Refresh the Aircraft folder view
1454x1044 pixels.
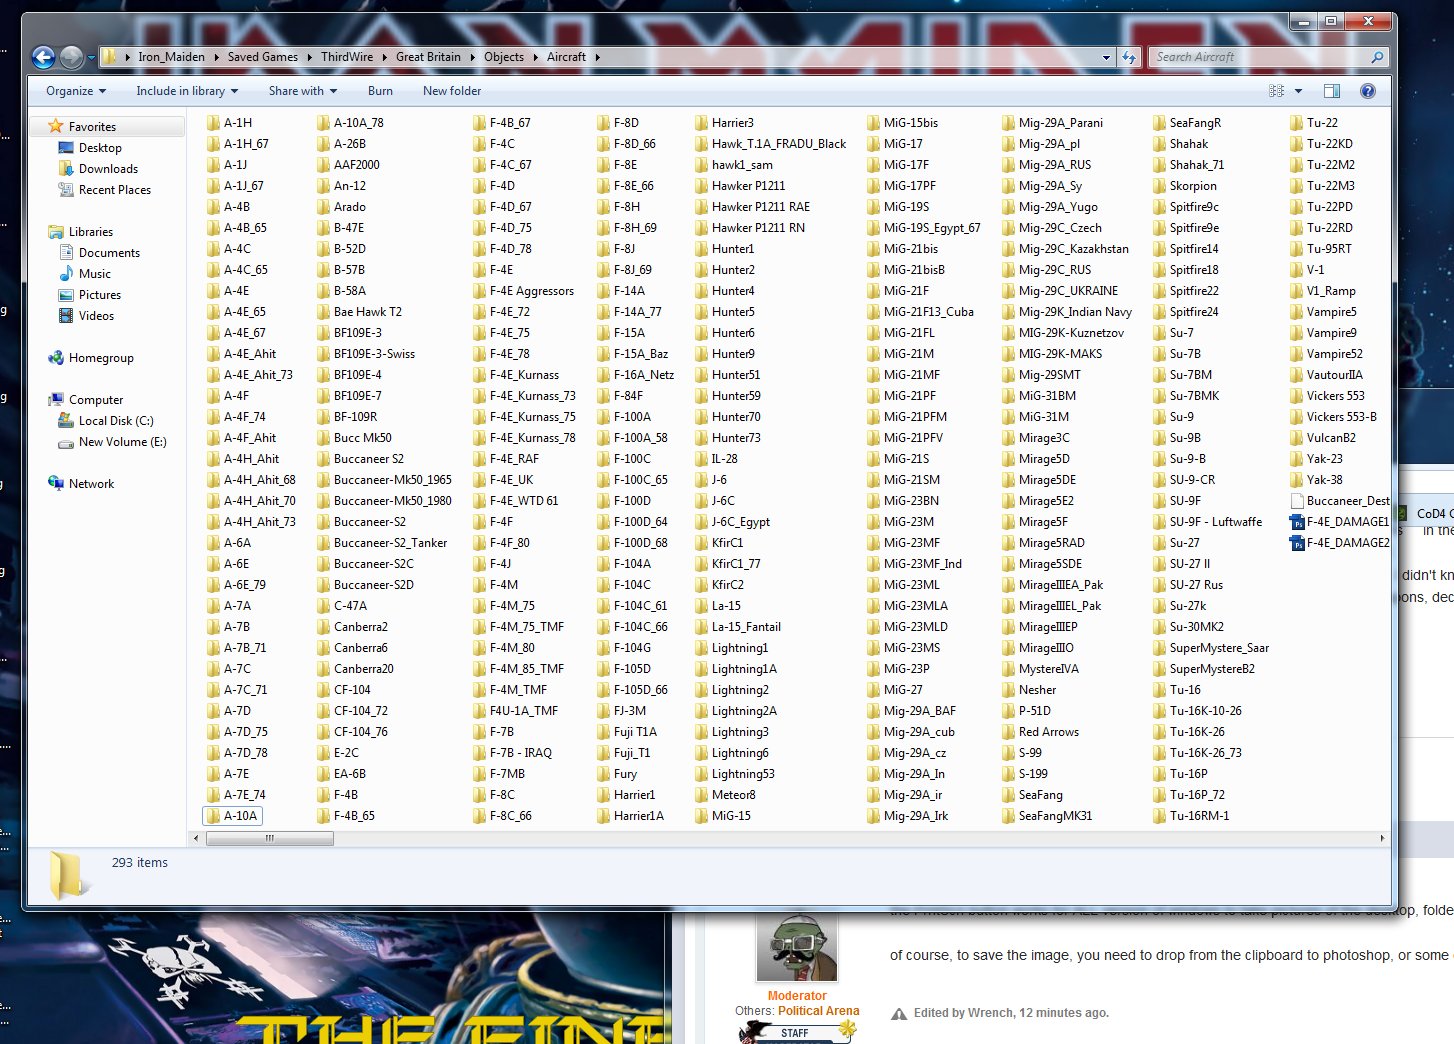tap(1129, 57)
